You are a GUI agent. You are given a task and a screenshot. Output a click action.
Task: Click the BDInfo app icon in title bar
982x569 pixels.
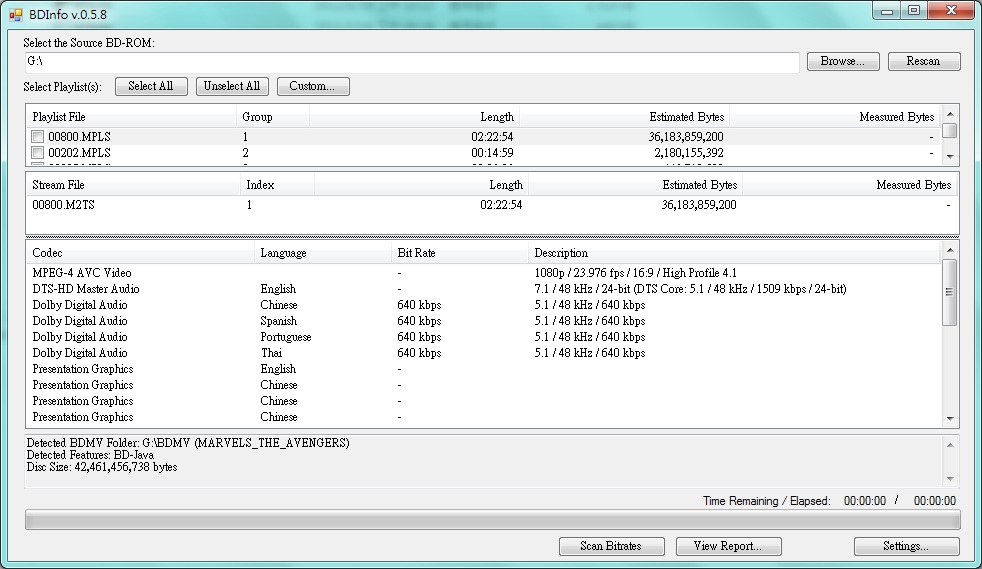(x=16, y=14)
